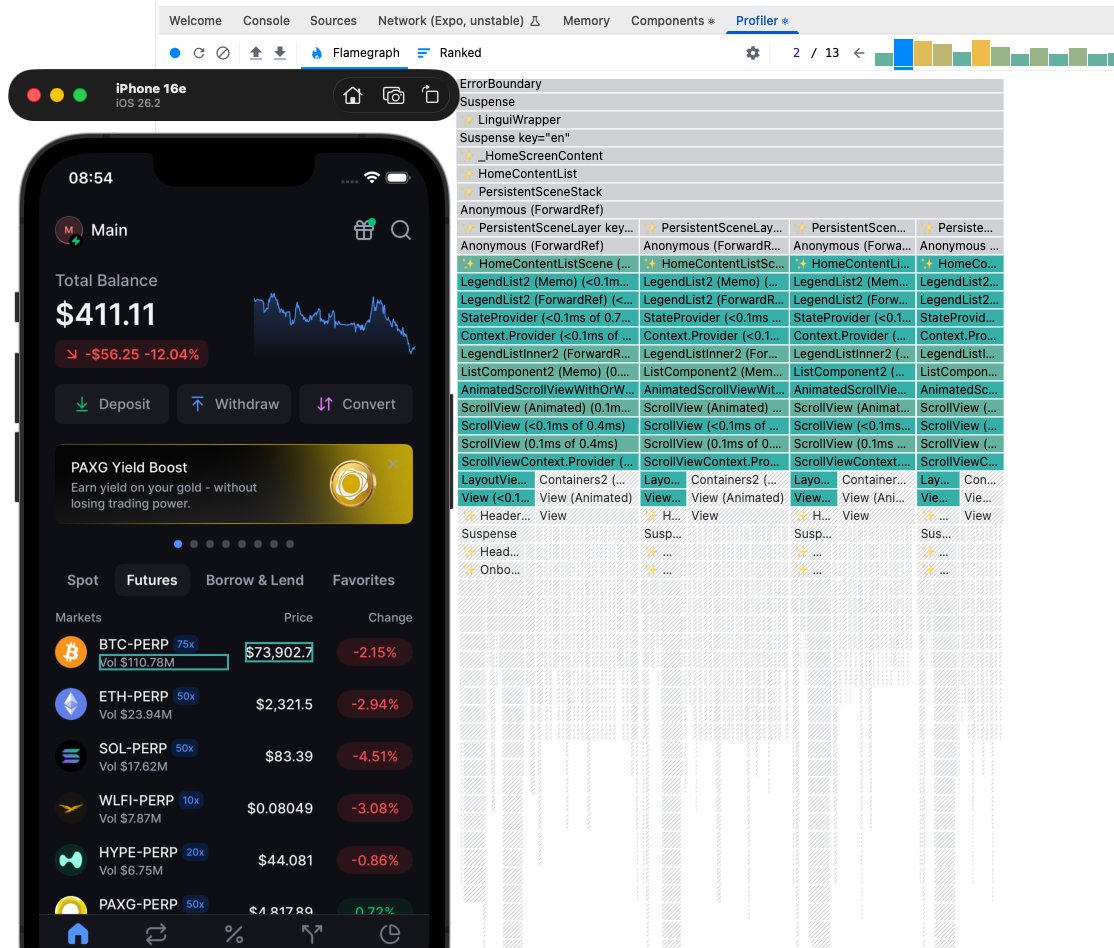Click simulator Home button icon
Viewport: 1114px width, 948px height.
point(352,95)
